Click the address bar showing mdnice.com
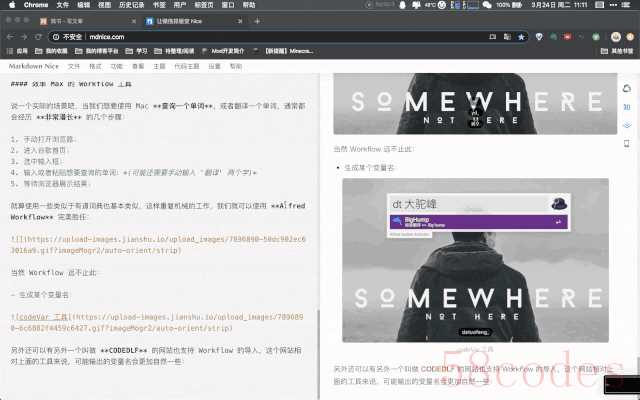Image resolution: width=640 pixels, height=400 pixels. point(250,35)
